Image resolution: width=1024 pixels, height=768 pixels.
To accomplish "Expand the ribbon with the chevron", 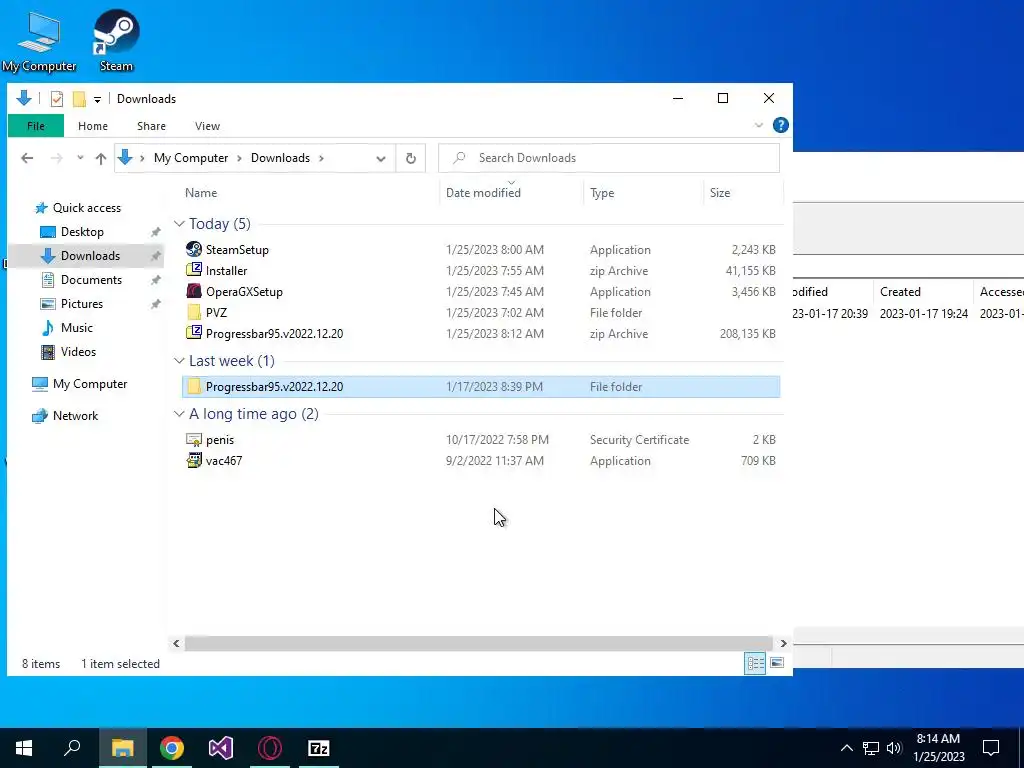I will coord(758,125).
